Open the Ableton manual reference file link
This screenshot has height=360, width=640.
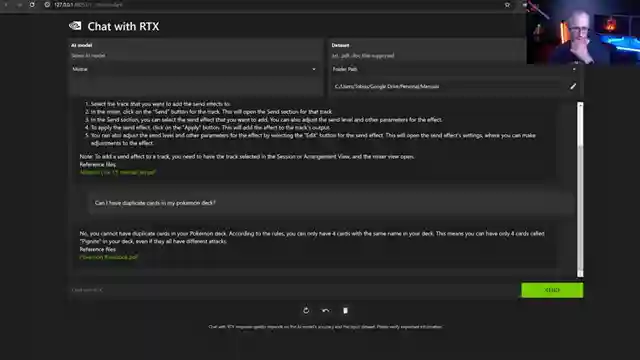click(x=118, y=172)
